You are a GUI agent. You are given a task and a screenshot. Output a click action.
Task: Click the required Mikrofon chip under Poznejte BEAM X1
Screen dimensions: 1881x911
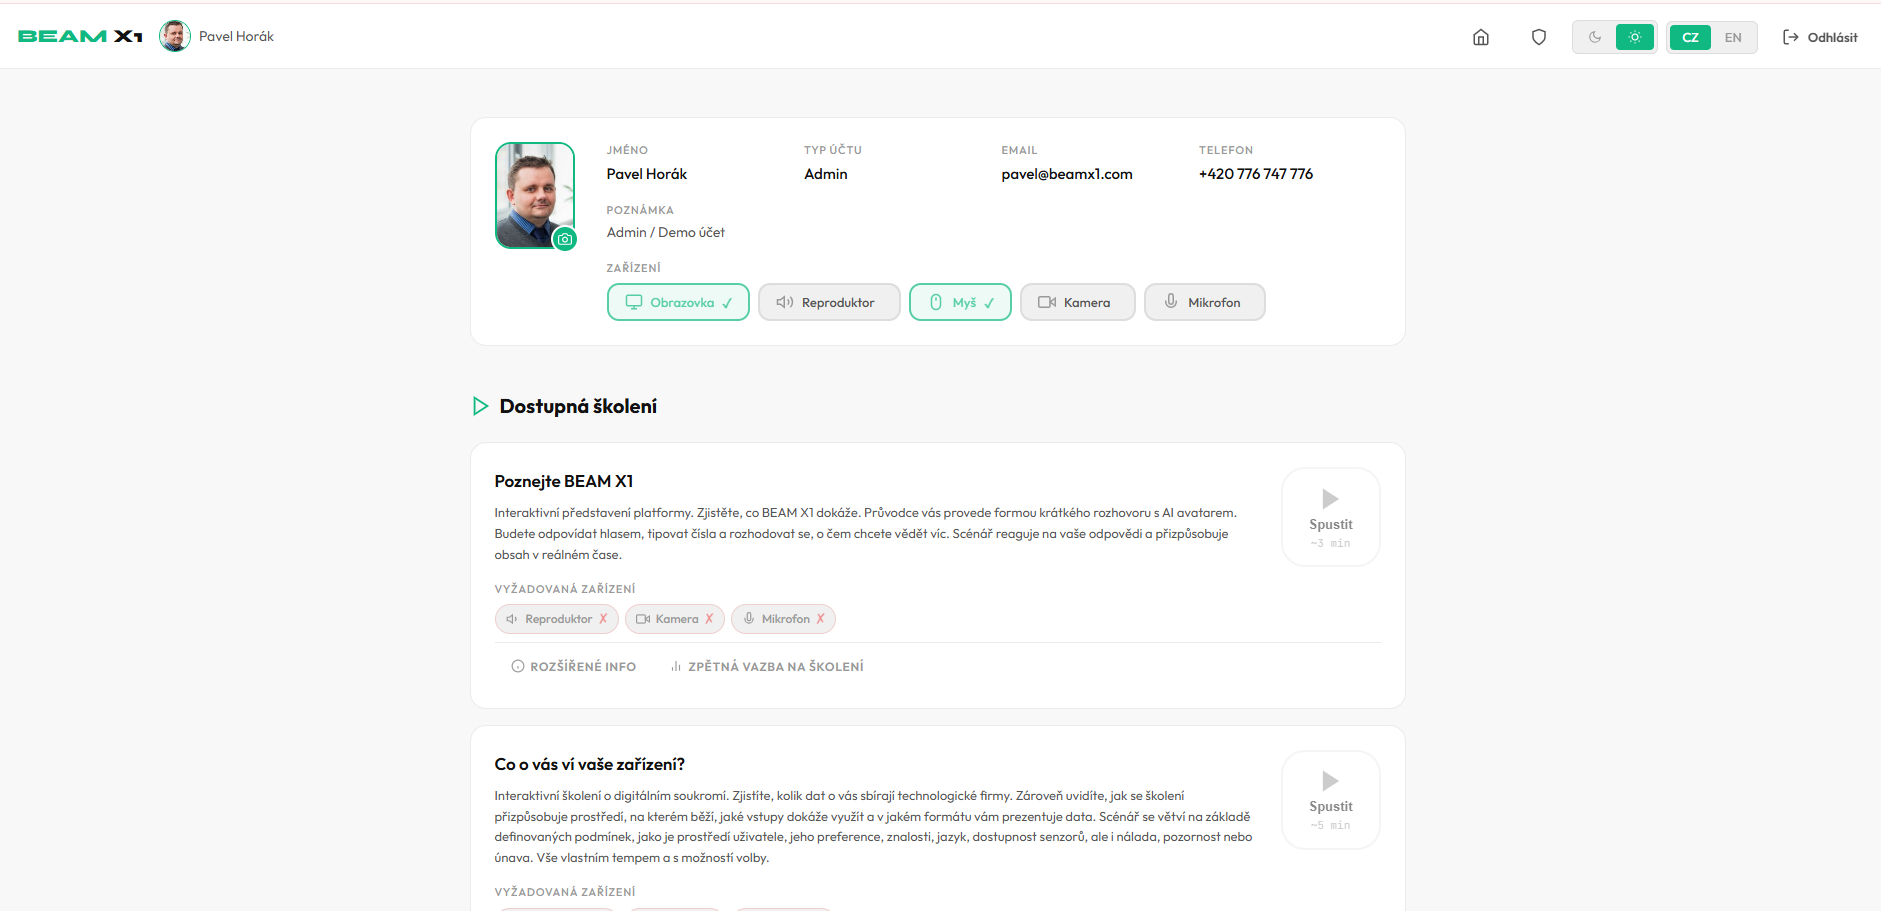[783, 619]
